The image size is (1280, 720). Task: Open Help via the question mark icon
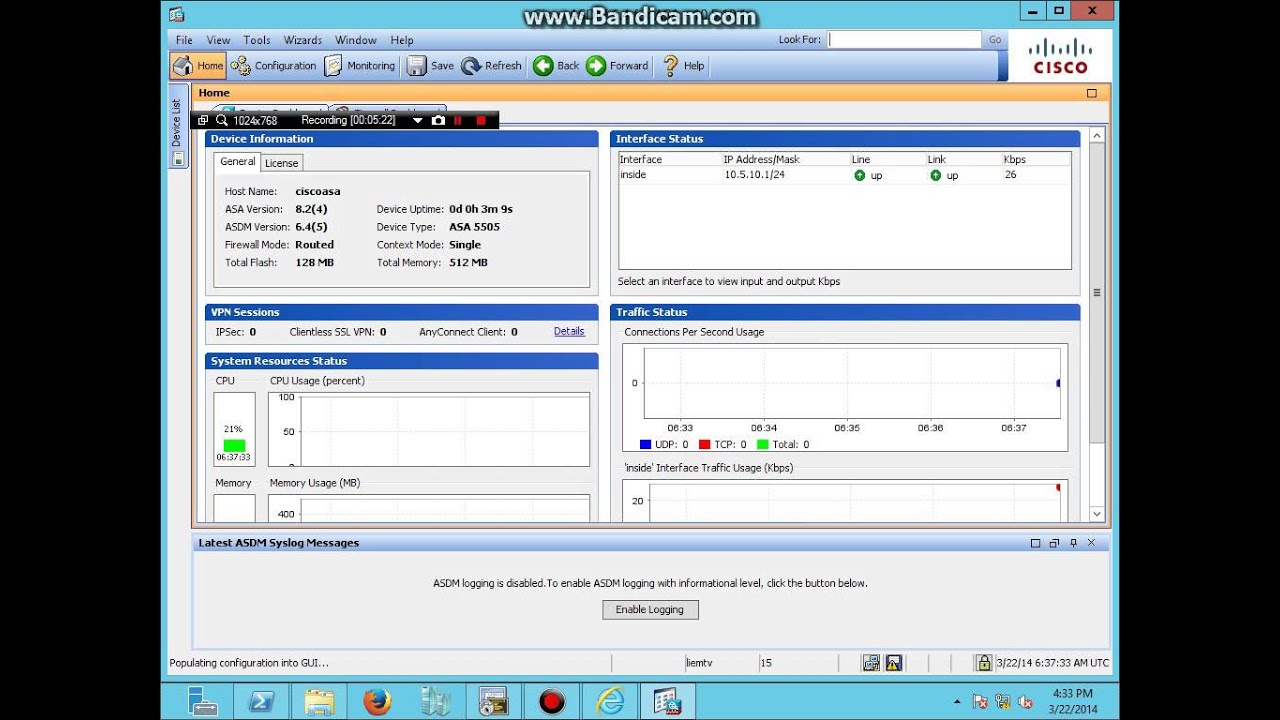pos(670,66)
